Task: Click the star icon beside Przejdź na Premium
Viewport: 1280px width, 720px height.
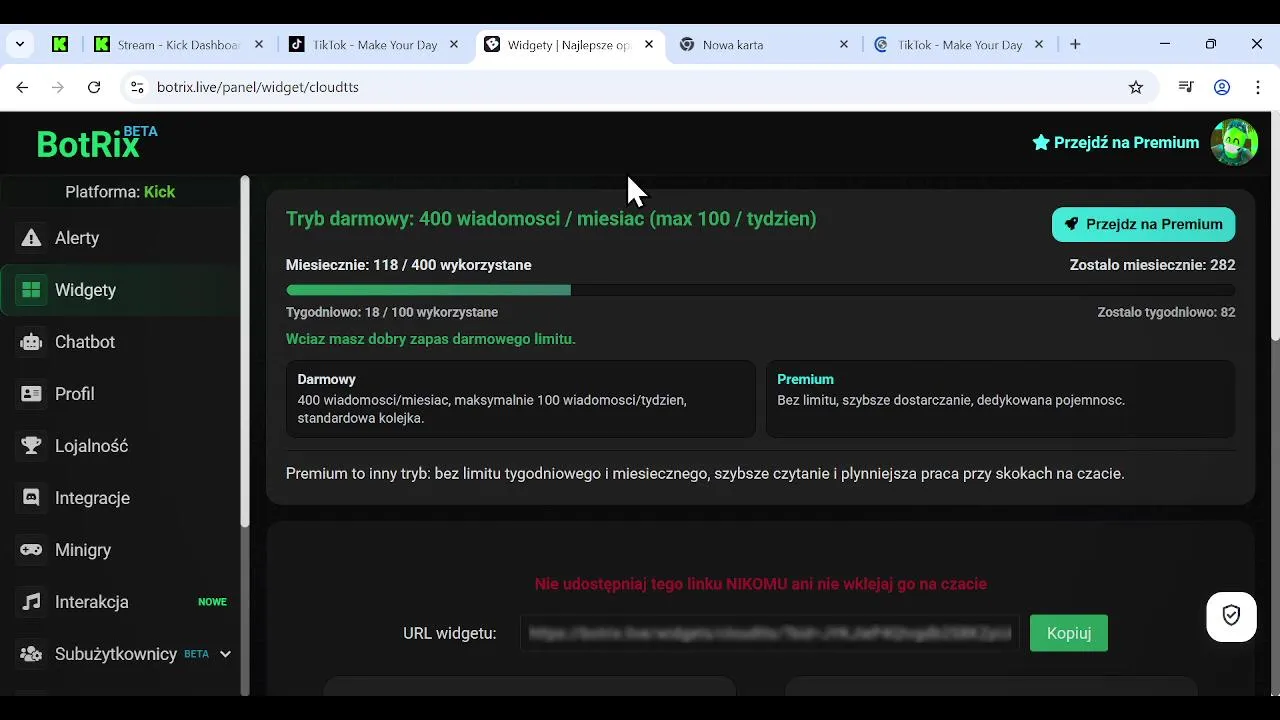Action: (1041, 142)
